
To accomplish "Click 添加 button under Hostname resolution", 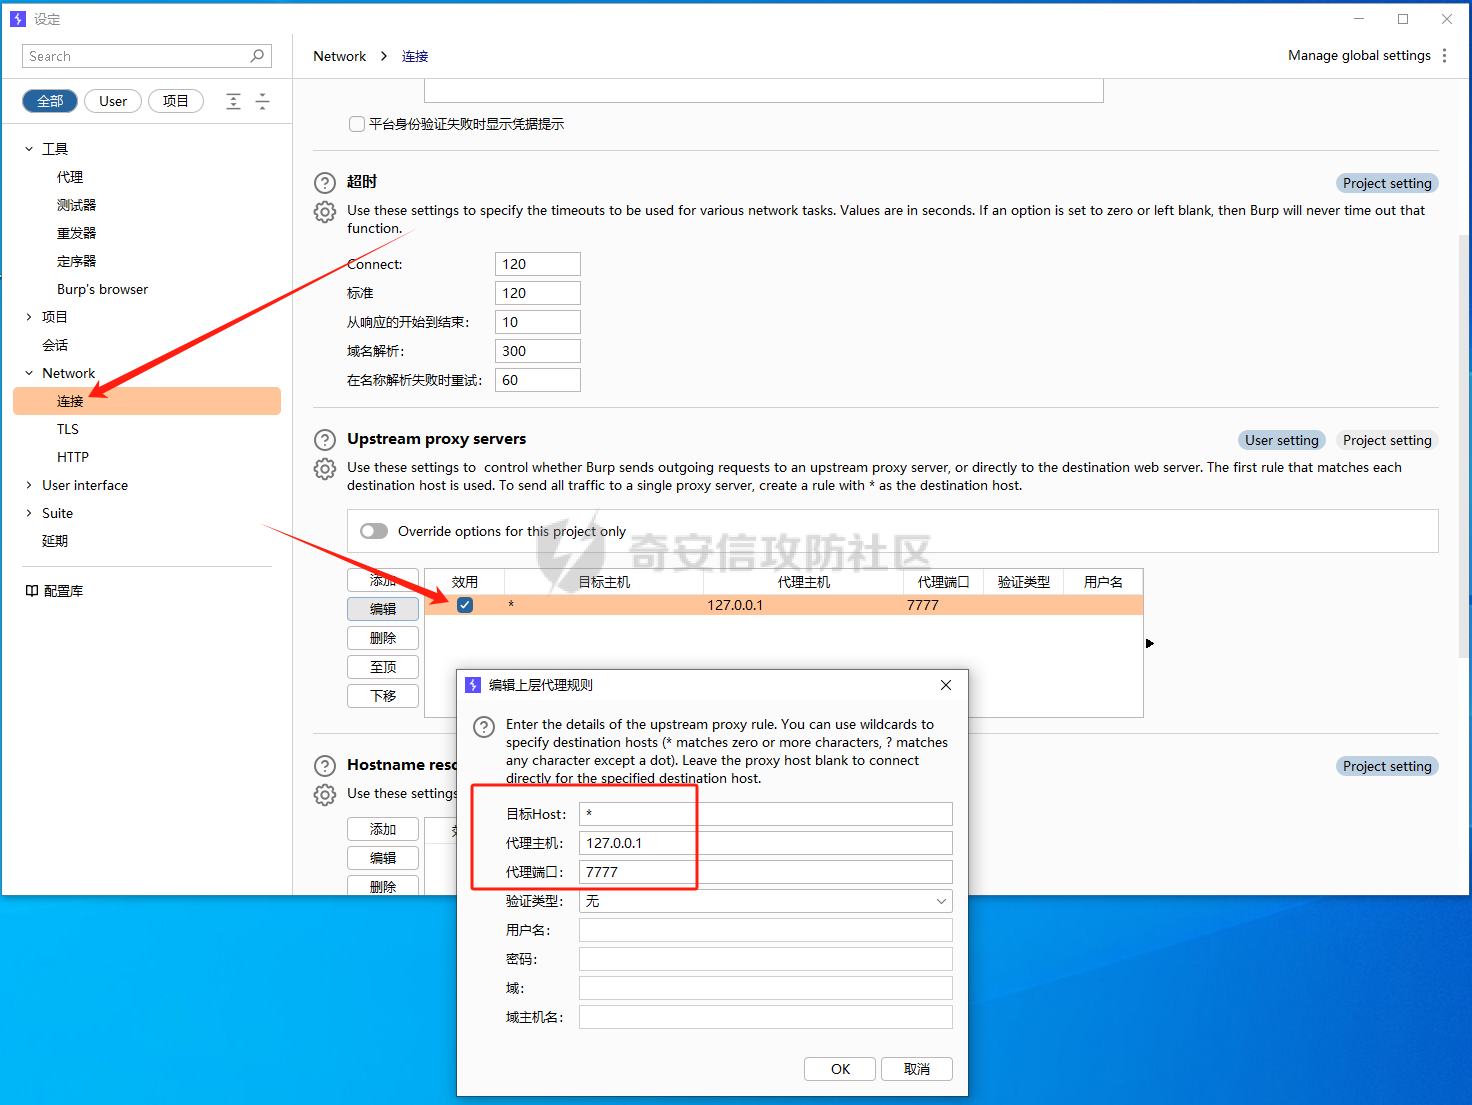I will click(383, 829).
